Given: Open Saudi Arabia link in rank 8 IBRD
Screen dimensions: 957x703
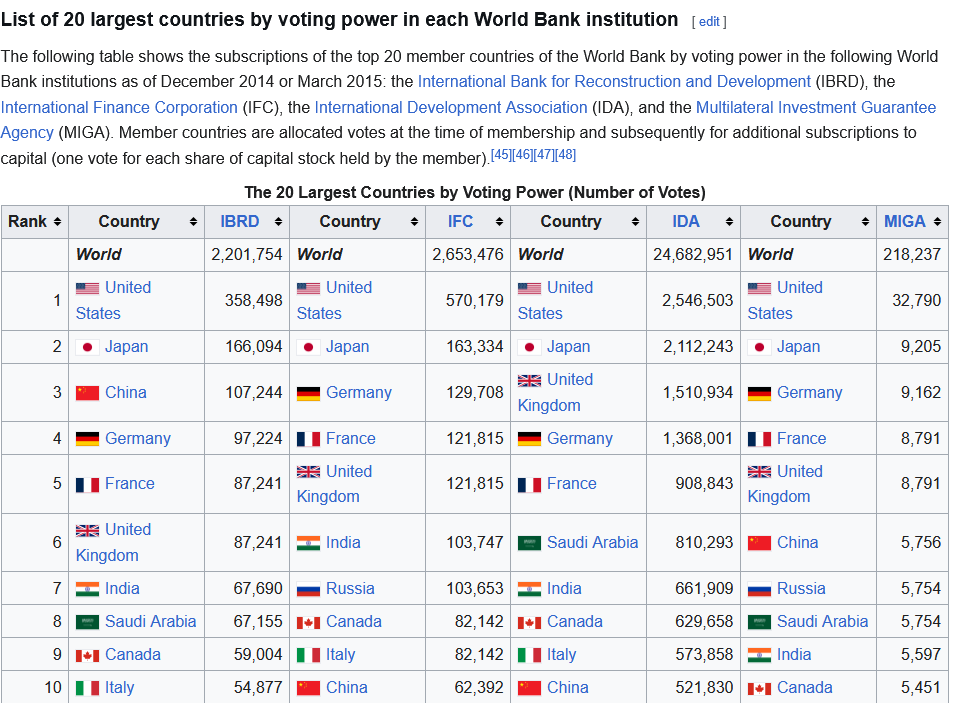Looking at the screenshot, I should point(151,622).
